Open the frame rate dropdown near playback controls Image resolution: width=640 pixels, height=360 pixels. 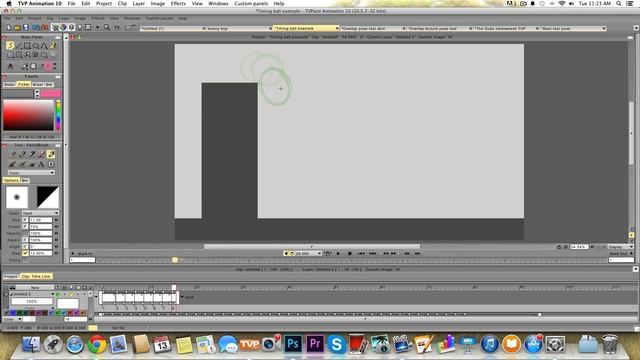(308, 253)
